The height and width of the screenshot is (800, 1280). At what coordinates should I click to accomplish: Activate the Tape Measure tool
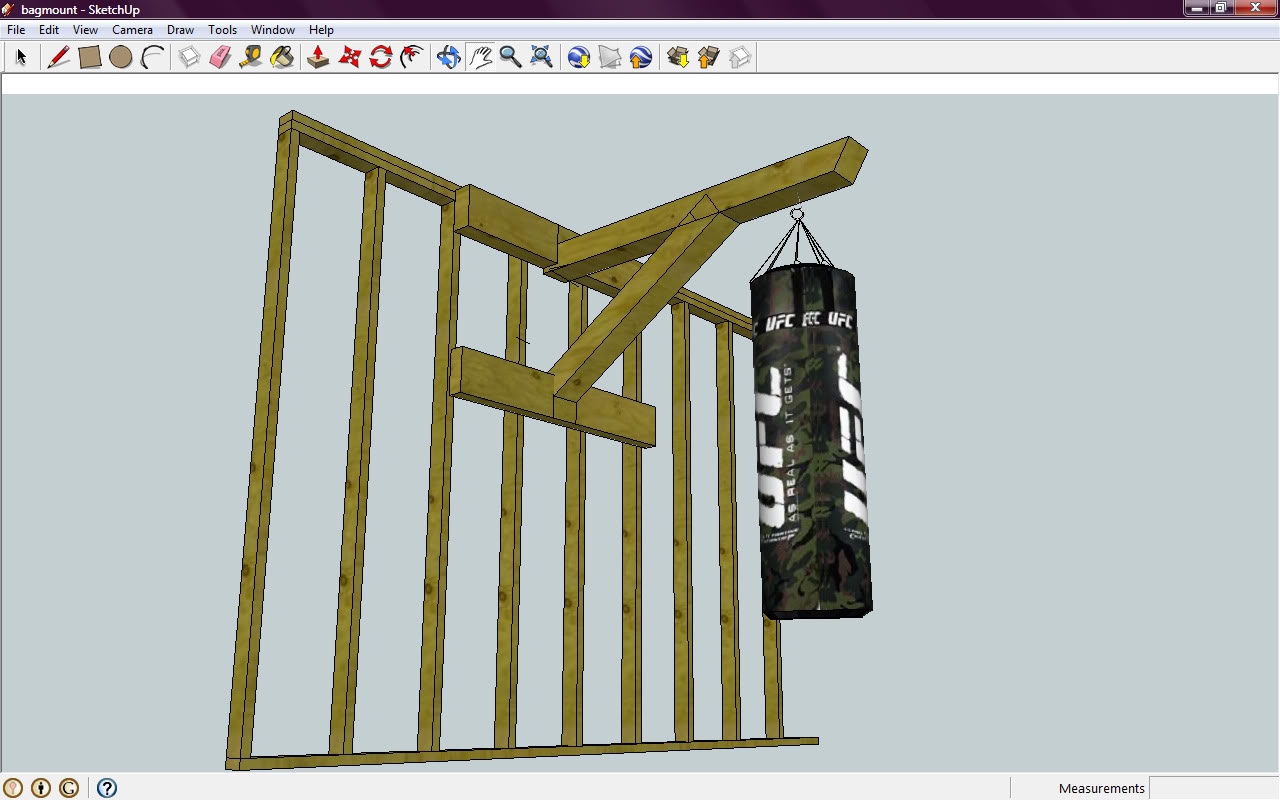pos(253,57)
